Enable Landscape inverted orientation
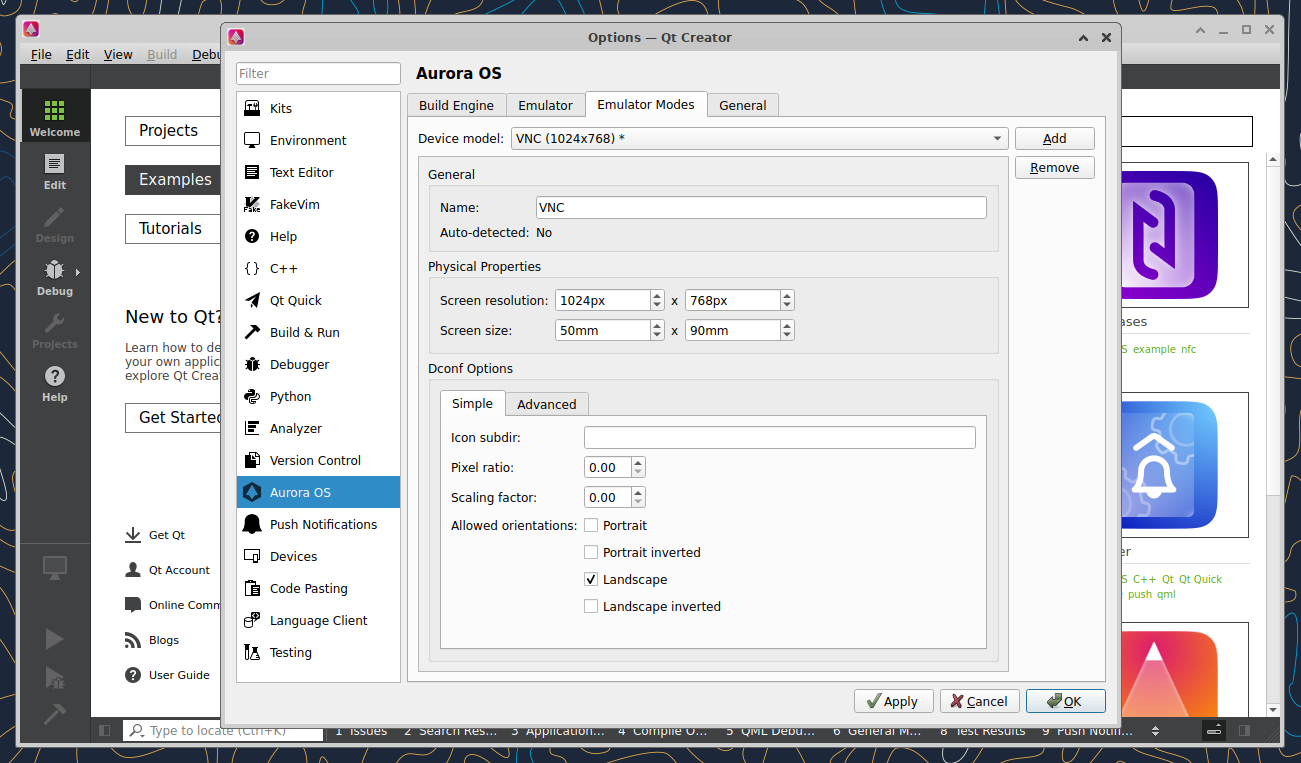Viewport: 1301px width, 763px height. (x=591, y=606)
